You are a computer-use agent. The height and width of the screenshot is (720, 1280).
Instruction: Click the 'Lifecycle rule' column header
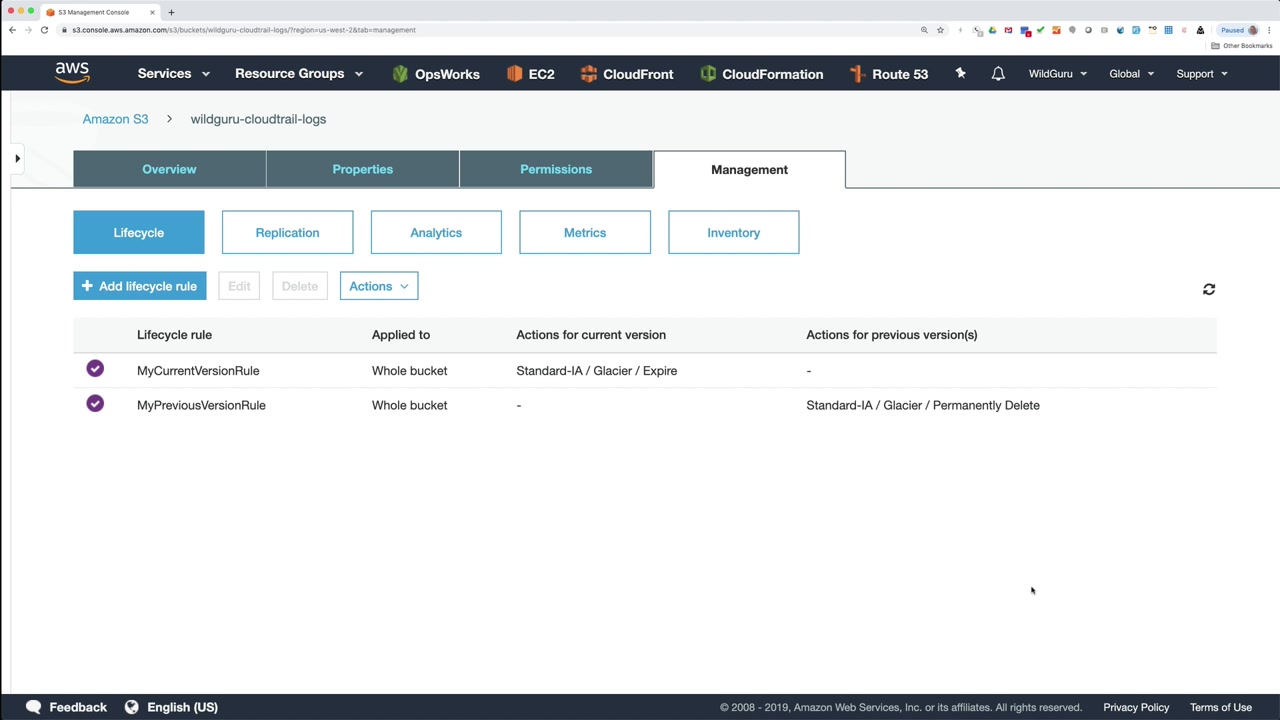[x=174, y=335]
